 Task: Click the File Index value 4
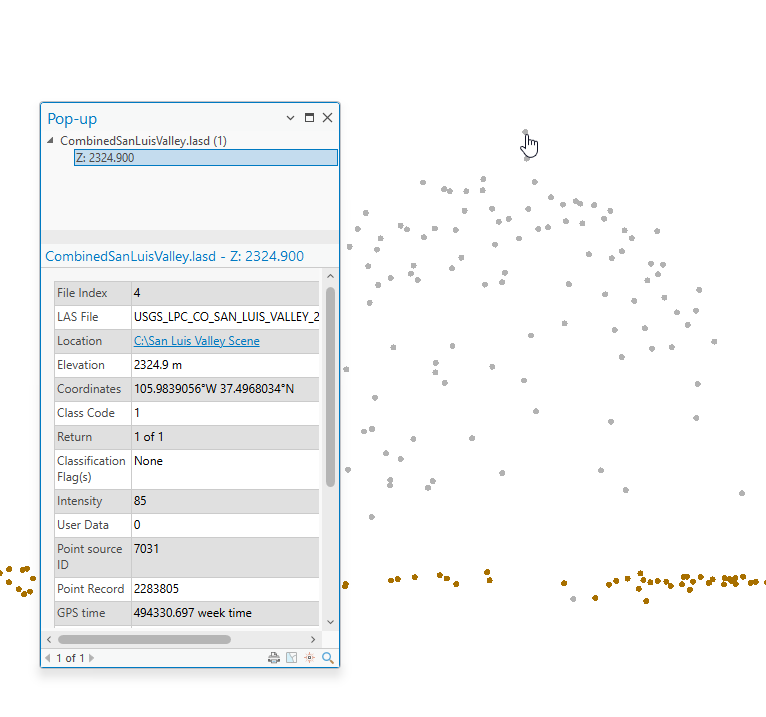click(x=137, y=293)
